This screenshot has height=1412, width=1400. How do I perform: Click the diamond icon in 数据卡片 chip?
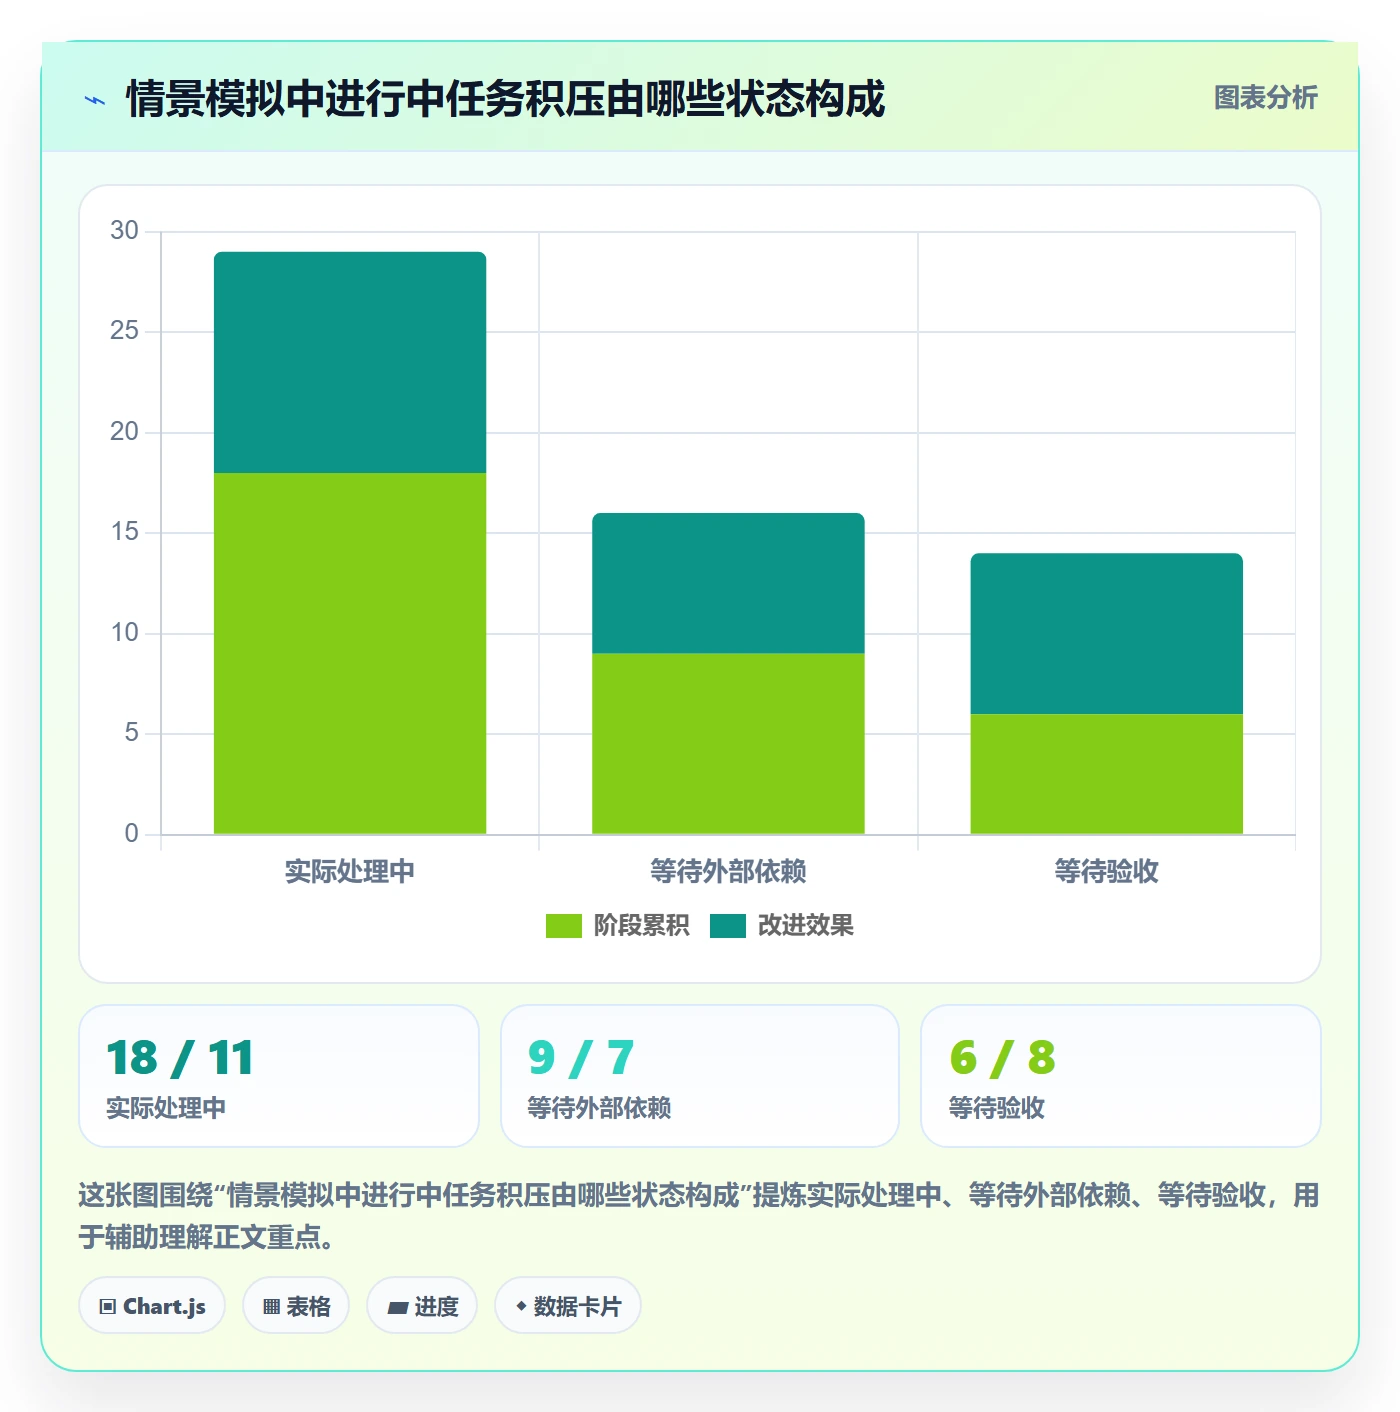(521, 1306)
